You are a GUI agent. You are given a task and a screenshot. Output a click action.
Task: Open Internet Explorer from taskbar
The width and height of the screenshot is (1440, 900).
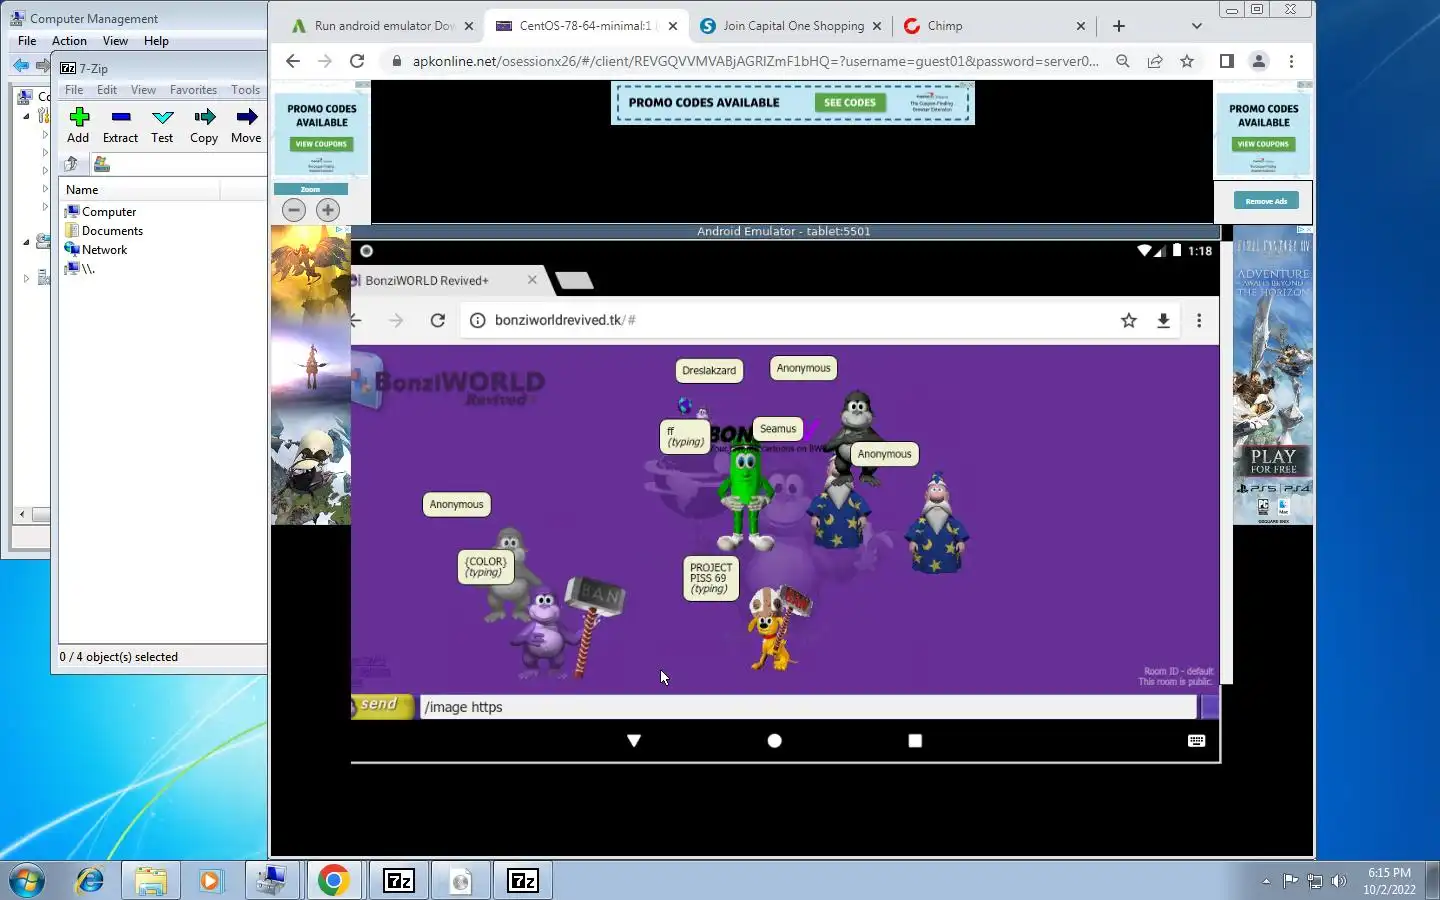[90, 881]
